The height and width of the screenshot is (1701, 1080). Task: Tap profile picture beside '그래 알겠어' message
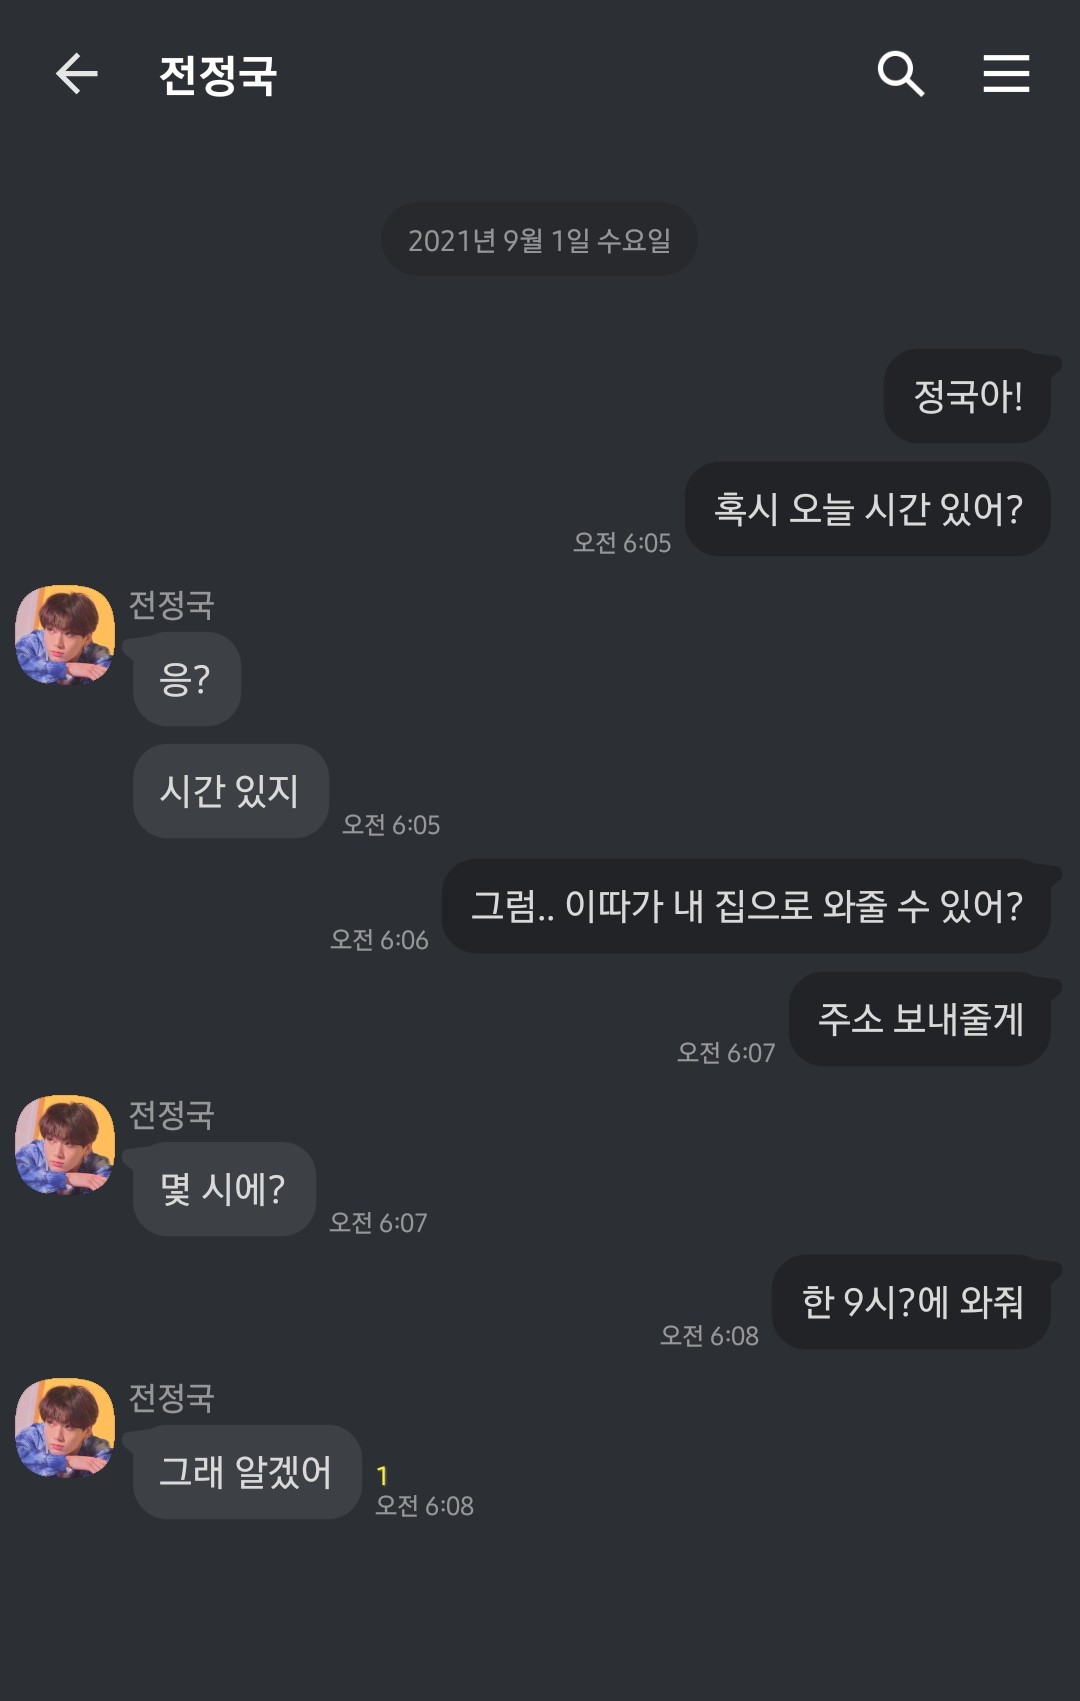click(x=65, y=1428)
